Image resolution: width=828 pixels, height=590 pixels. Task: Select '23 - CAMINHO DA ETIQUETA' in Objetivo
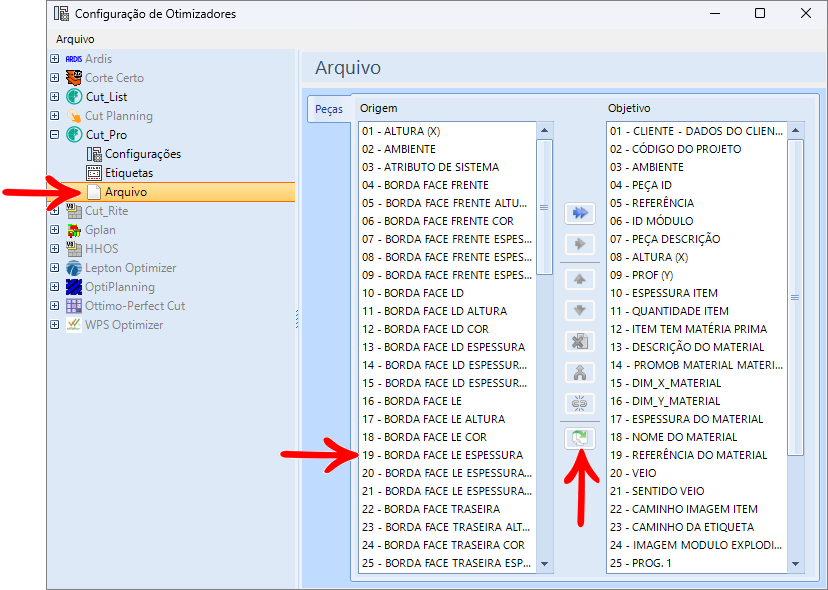click(x=697, y=527)
